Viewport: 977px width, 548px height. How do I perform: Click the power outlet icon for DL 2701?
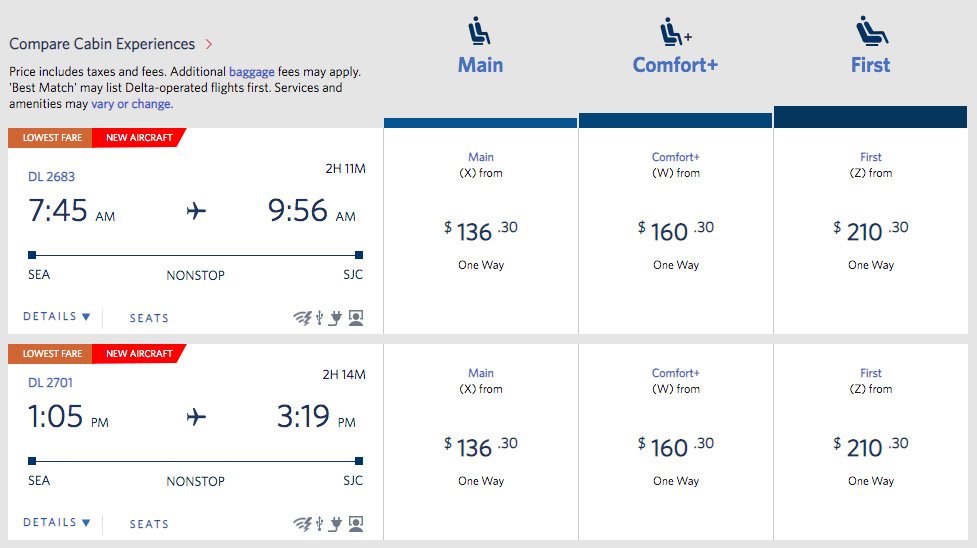point(337,524)
